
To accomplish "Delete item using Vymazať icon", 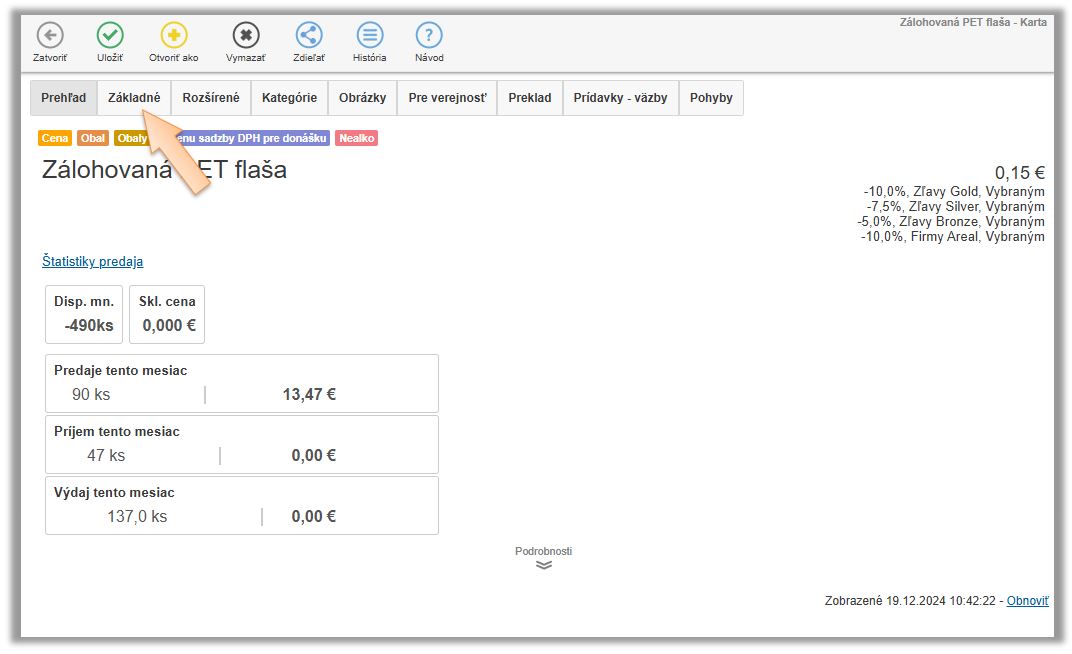I will [x=246, y=36].
